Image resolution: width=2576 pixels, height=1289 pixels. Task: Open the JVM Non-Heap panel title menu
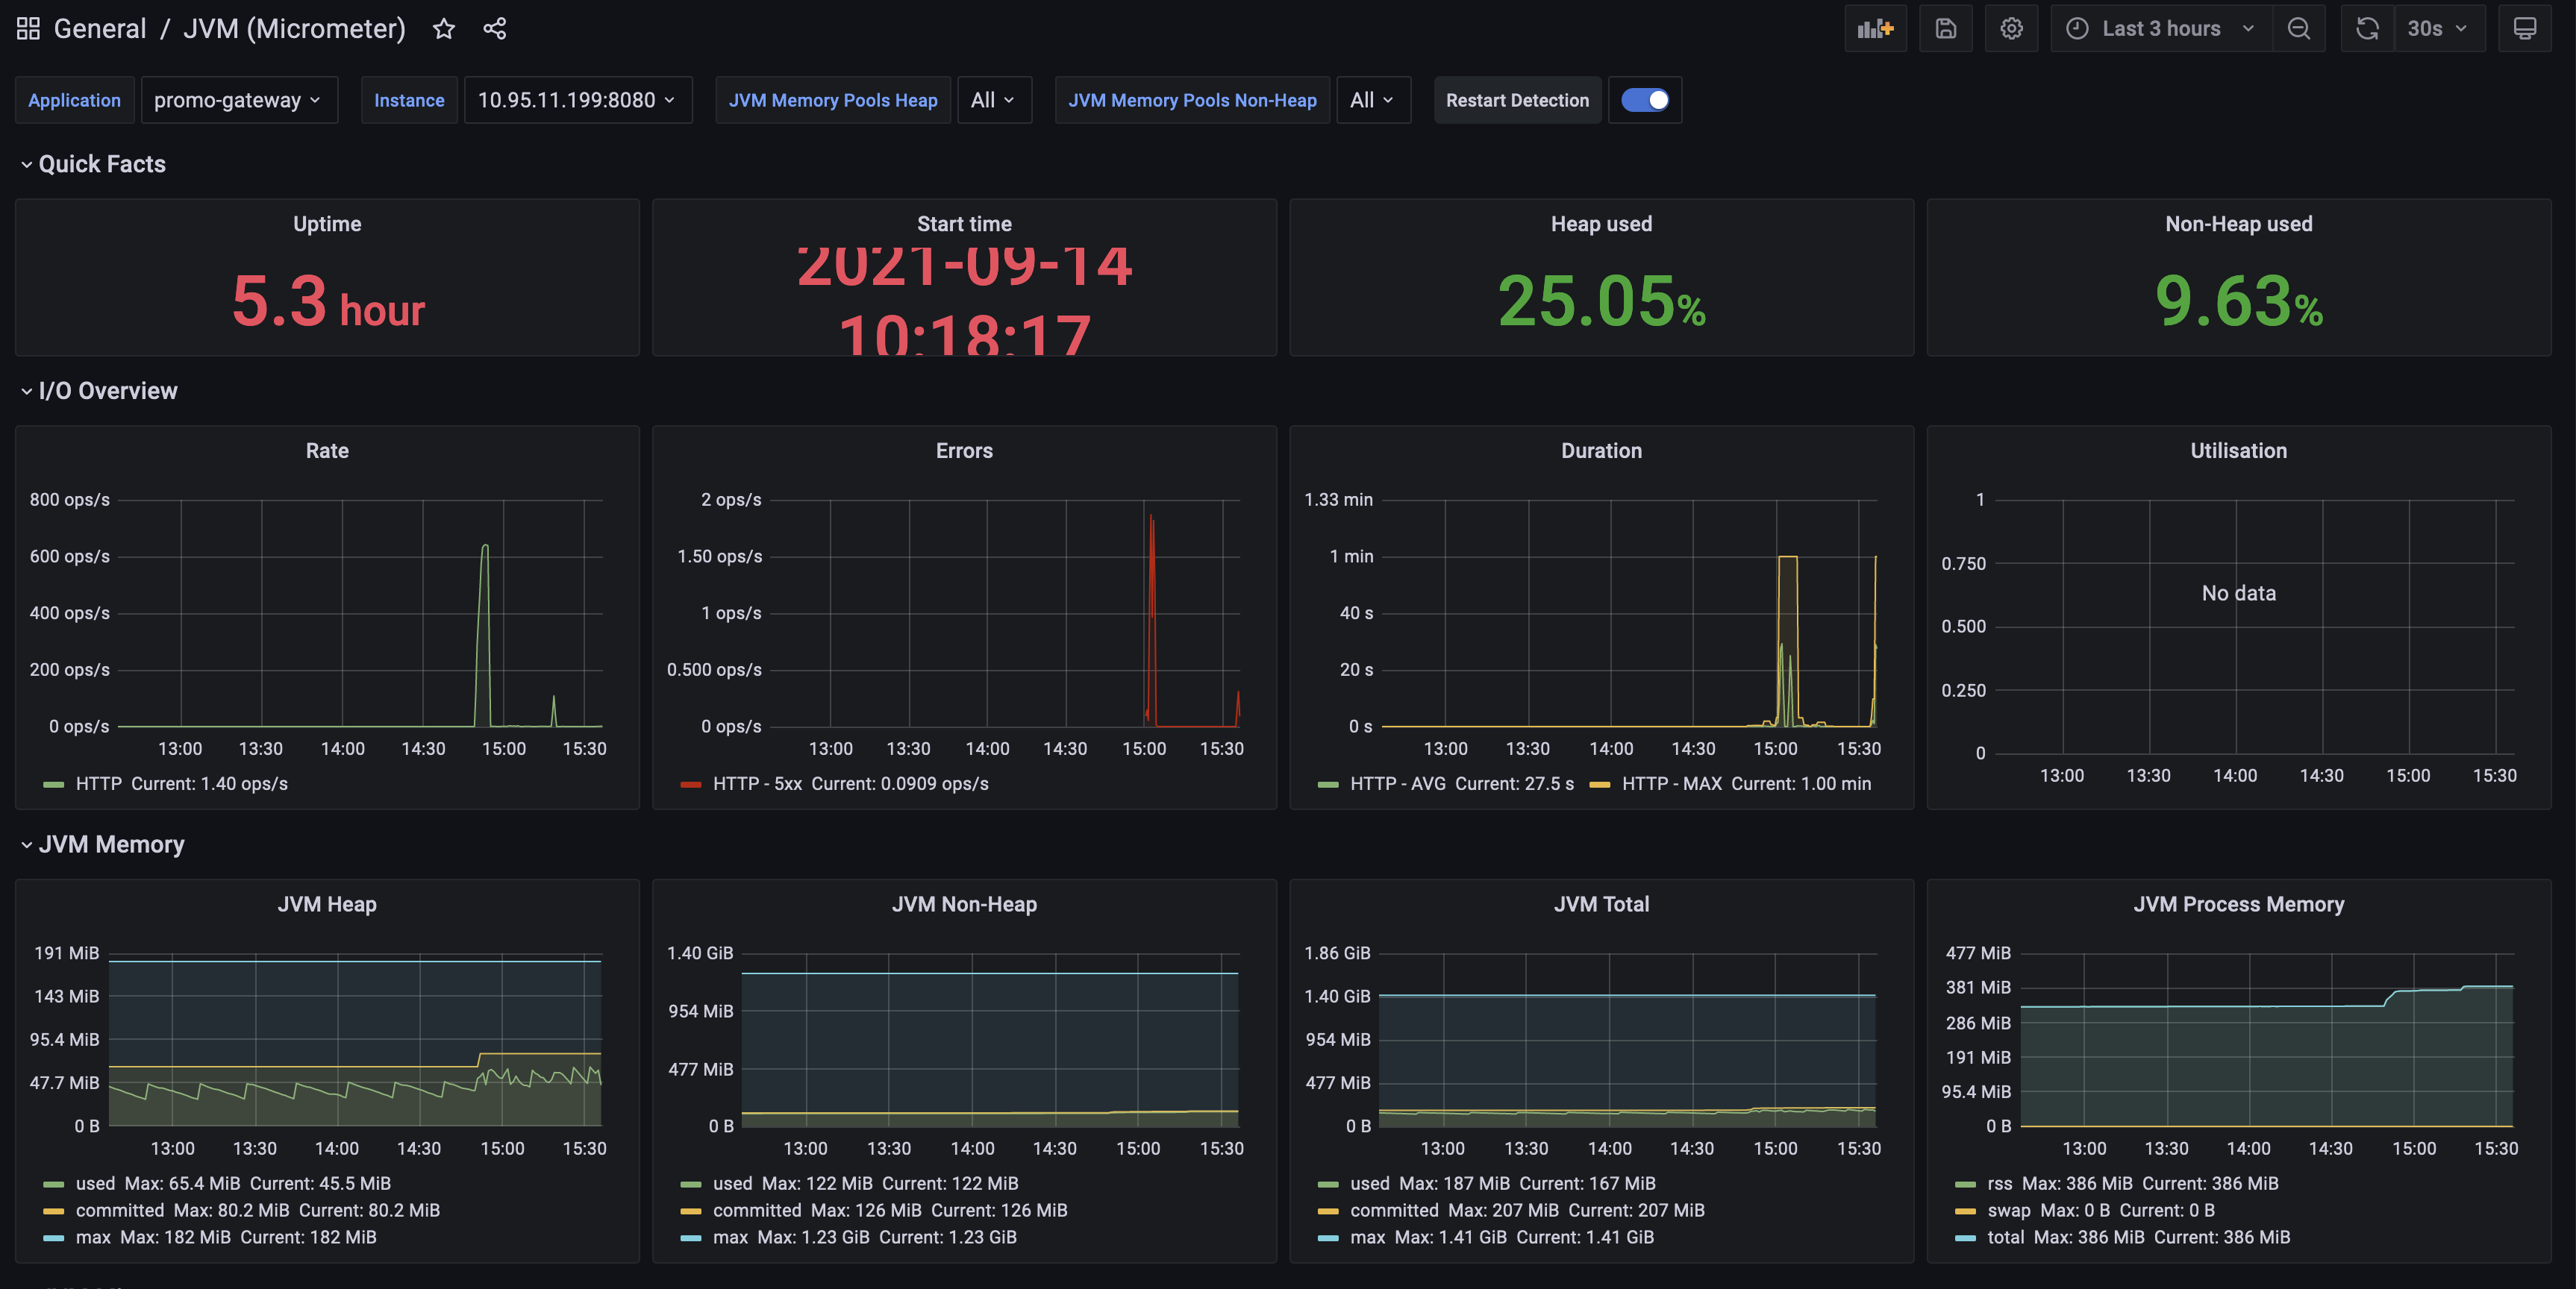(x=964, y=905)
